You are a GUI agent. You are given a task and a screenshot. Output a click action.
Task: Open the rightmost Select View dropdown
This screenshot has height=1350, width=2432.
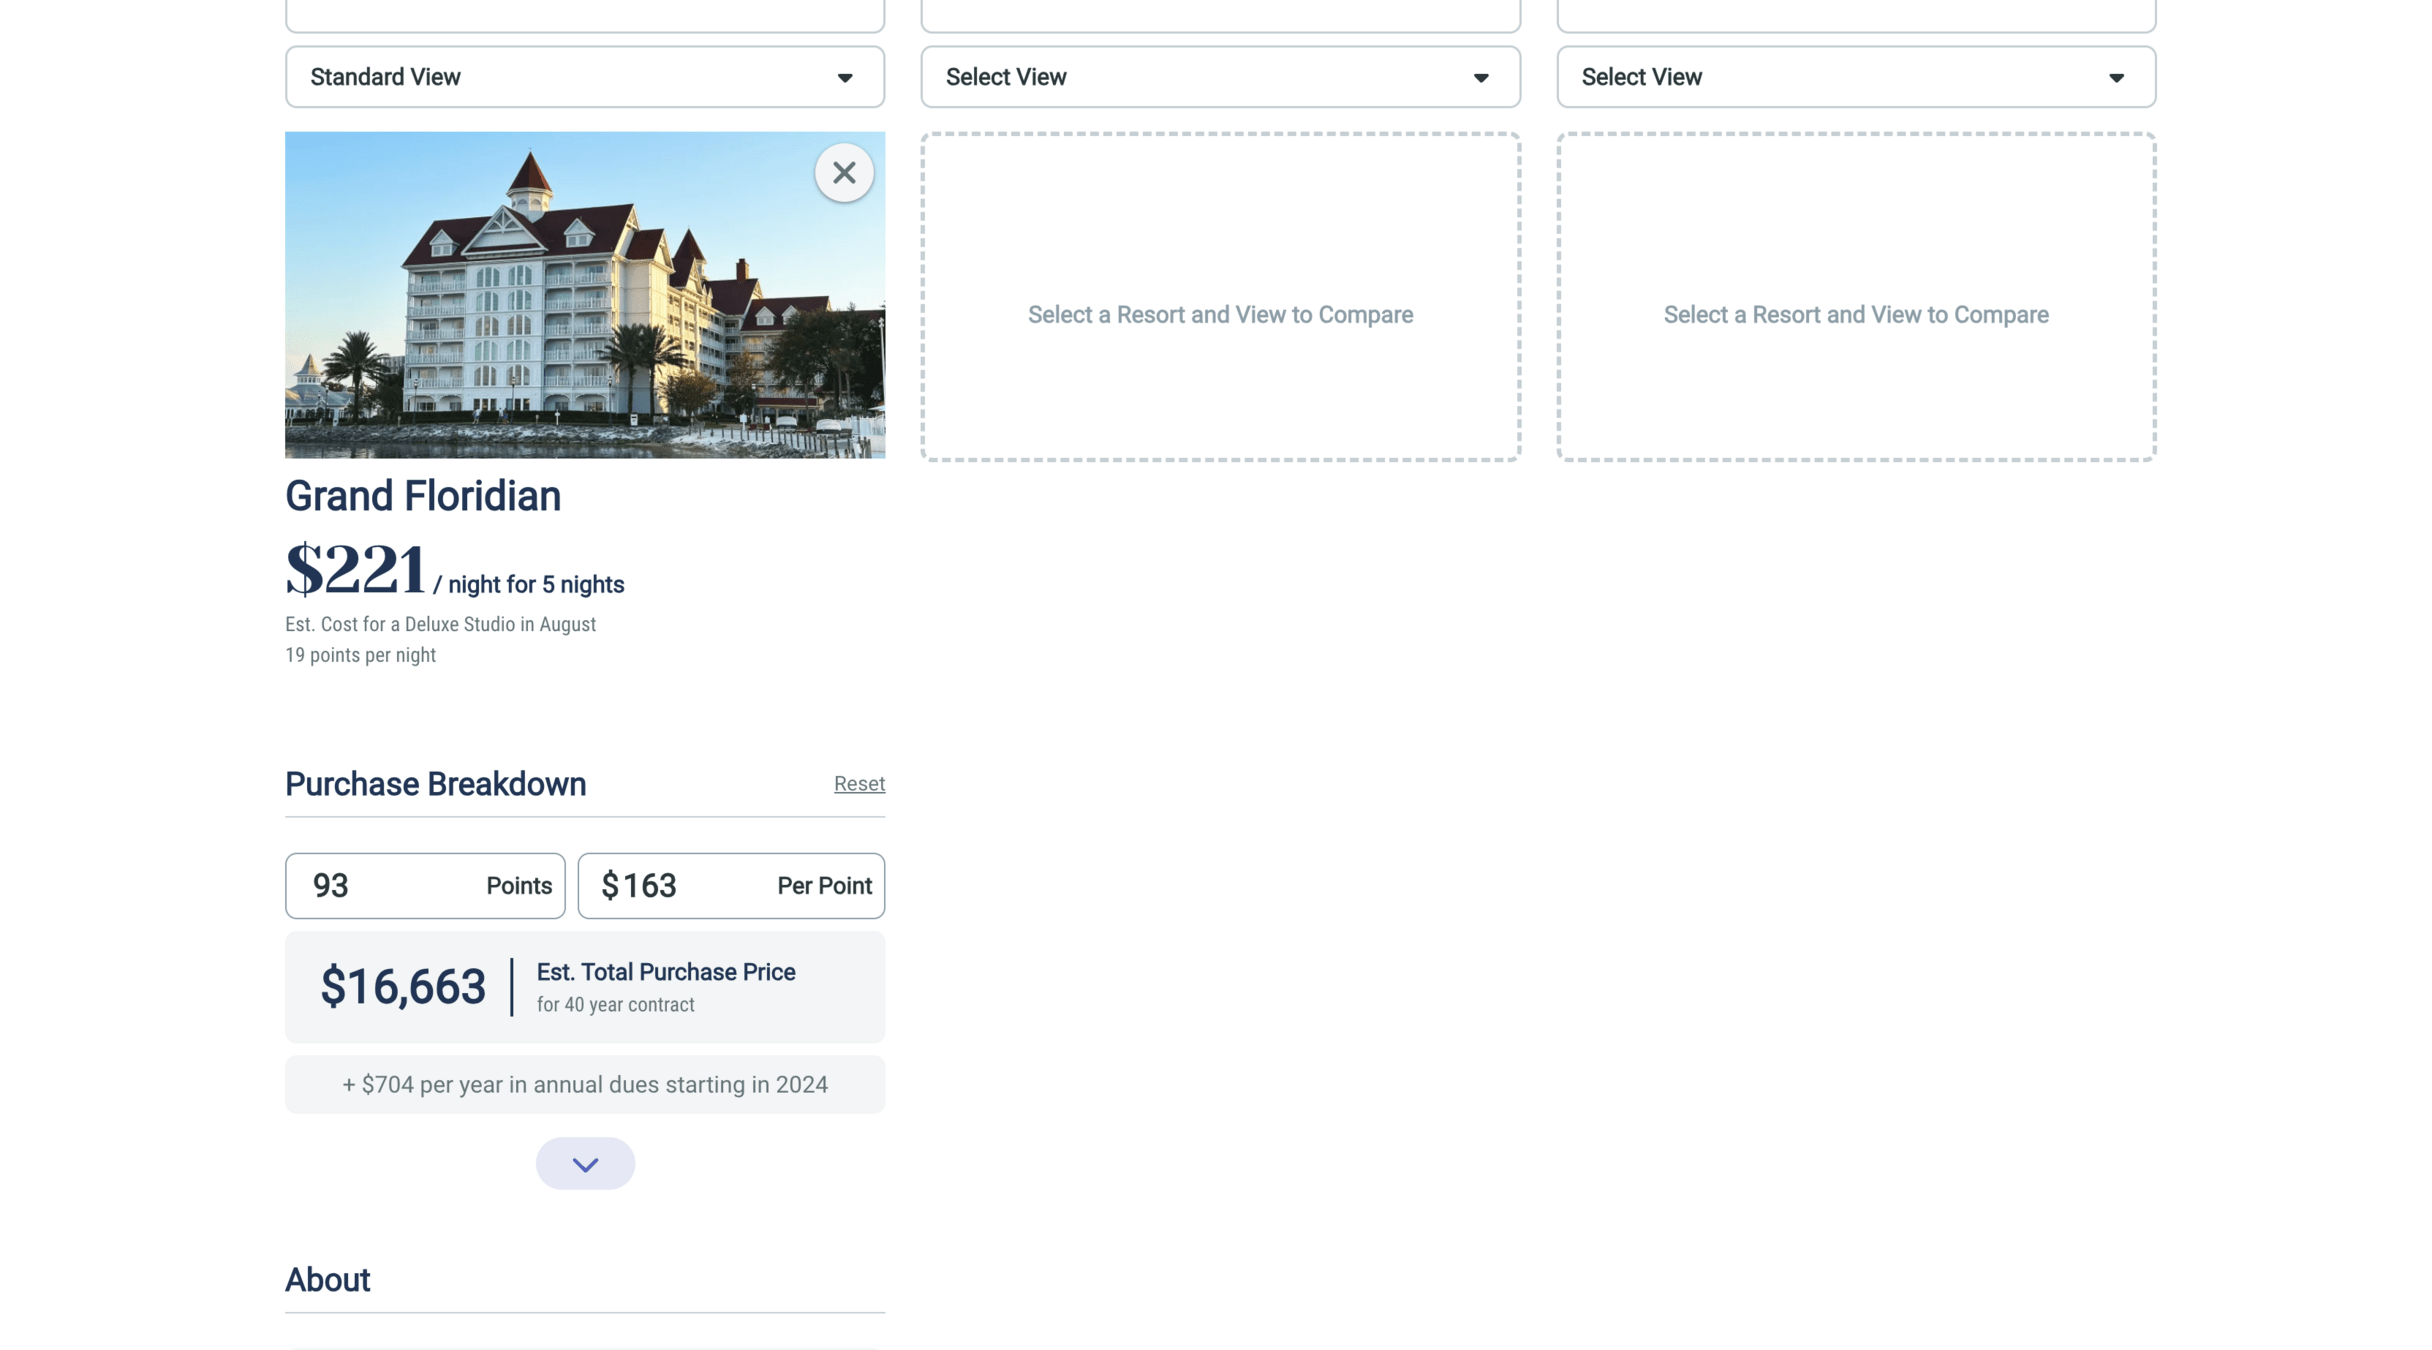[x=1855, y=77]
